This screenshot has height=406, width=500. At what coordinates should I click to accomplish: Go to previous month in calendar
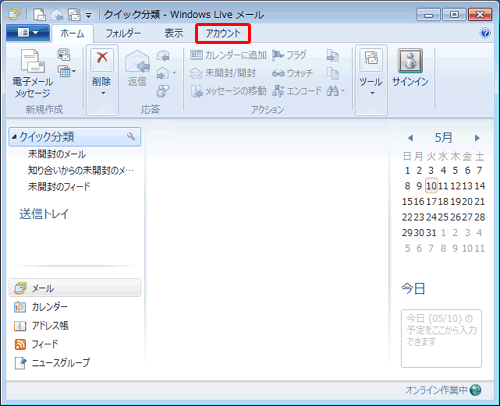click(410, 138)
